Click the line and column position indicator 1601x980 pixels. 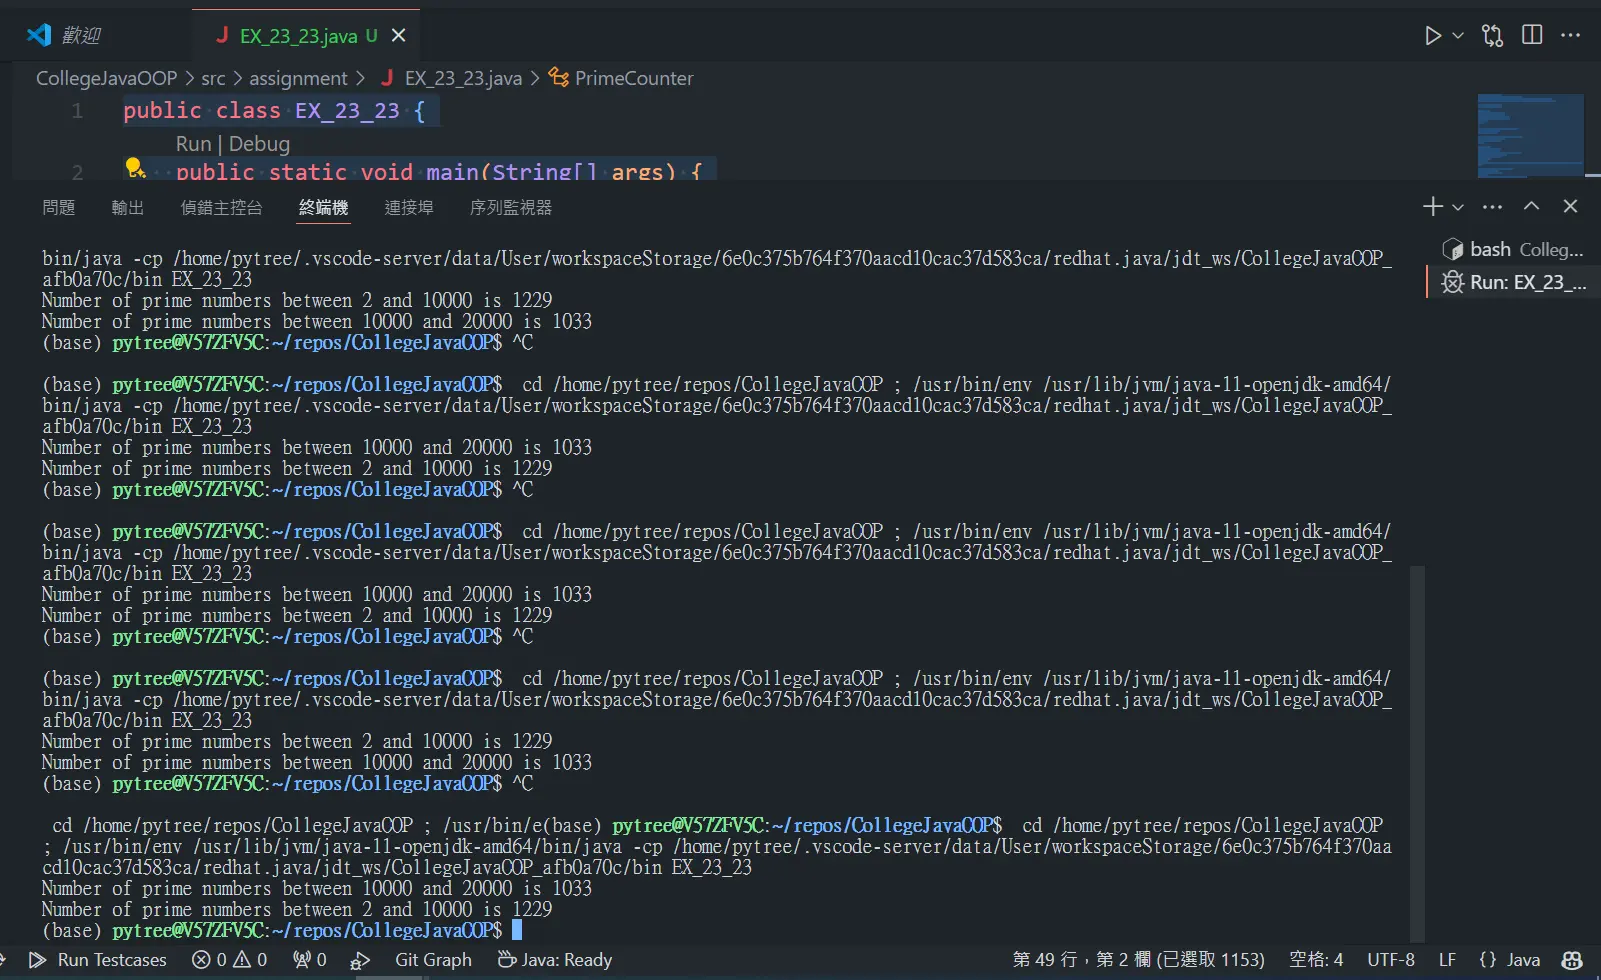[1138, 960]
